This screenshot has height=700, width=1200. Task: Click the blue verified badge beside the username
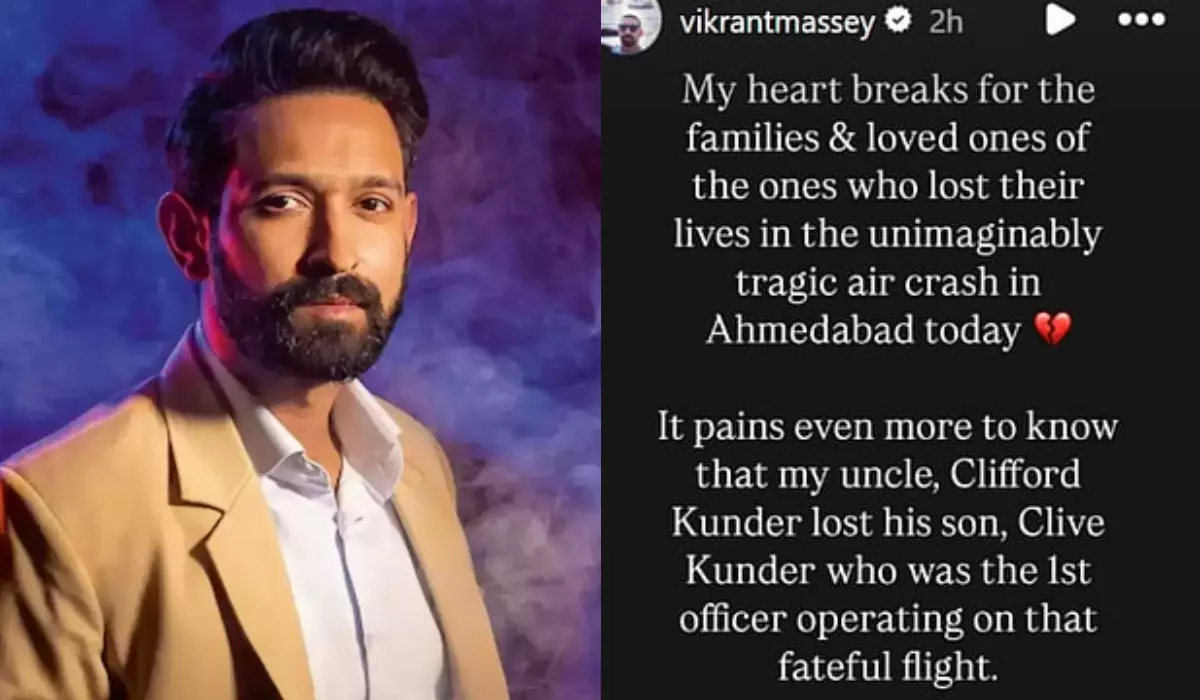(x=899, y=22)
